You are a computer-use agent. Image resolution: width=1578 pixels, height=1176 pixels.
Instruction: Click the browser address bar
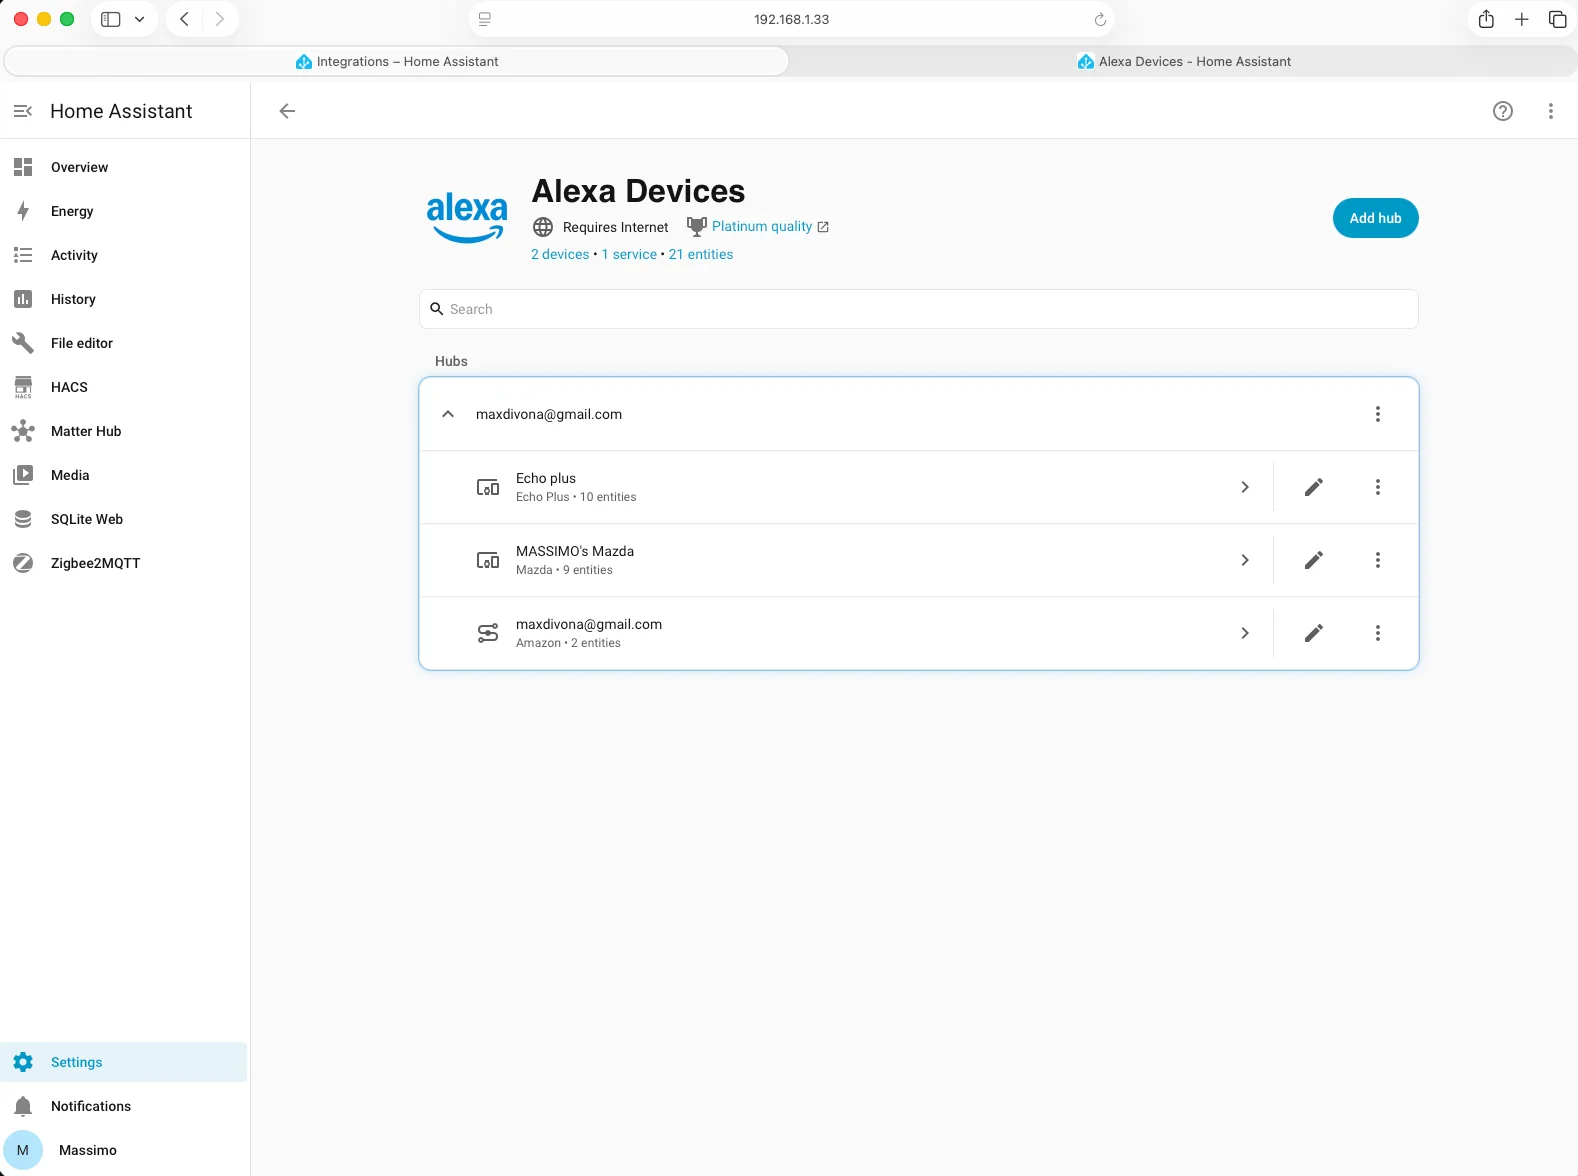(x=791, y=19)
